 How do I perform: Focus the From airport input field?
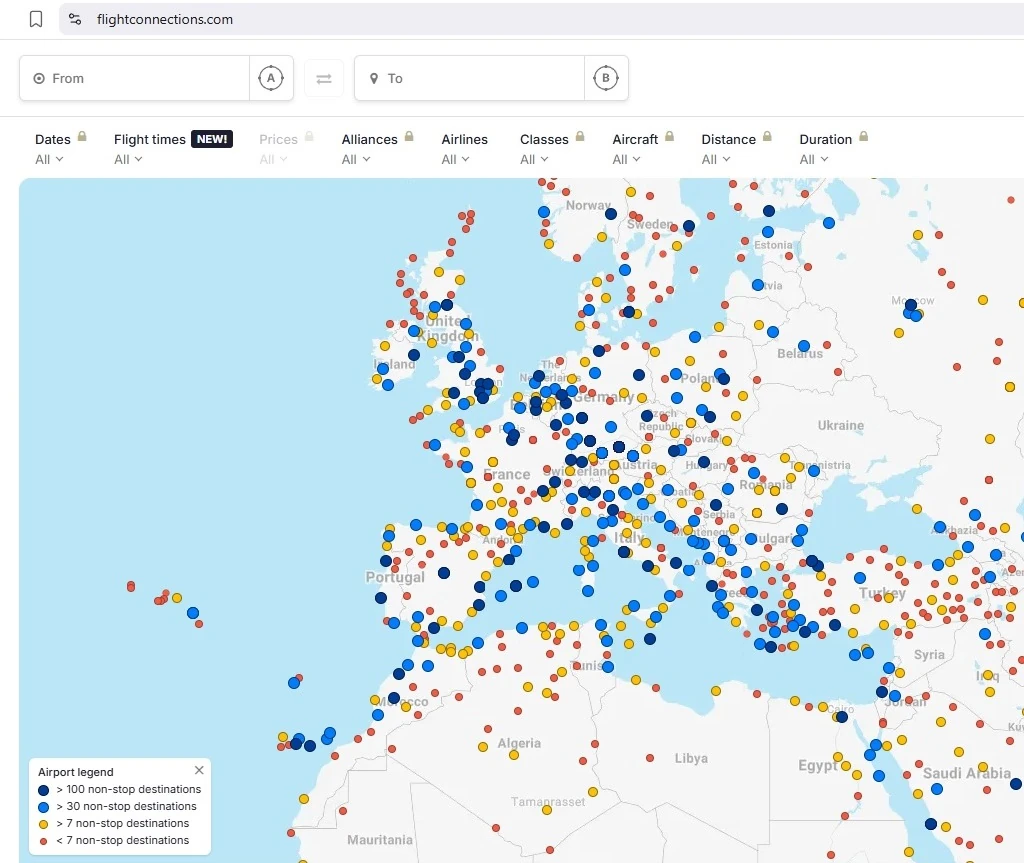tap(135, 78)
